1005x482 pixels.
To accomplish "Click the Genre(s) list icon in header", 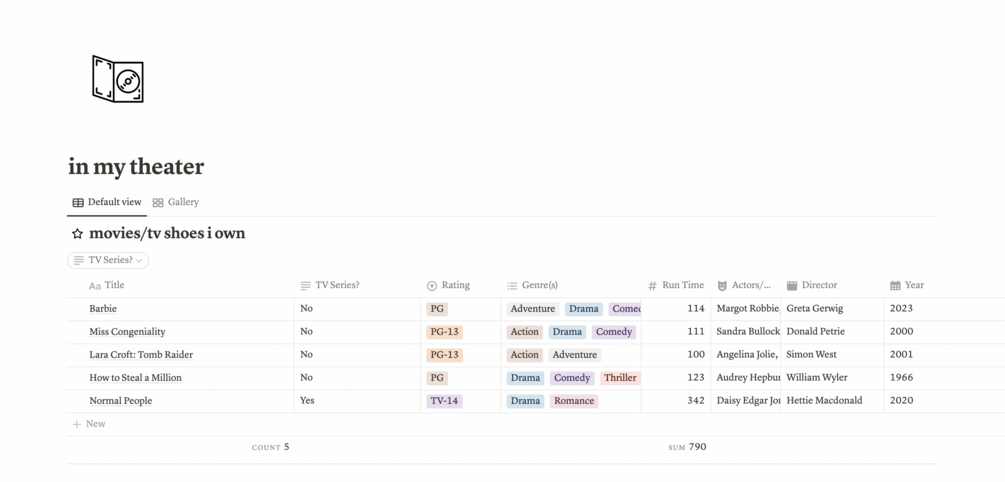I will coord(512,286).
